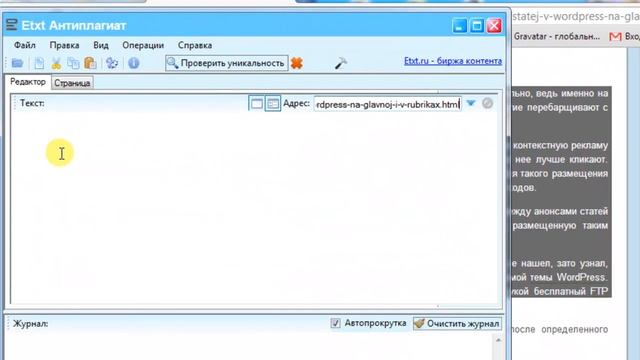
Task: Click the Адрес URL input field
Action: click(x=388, y=104)
